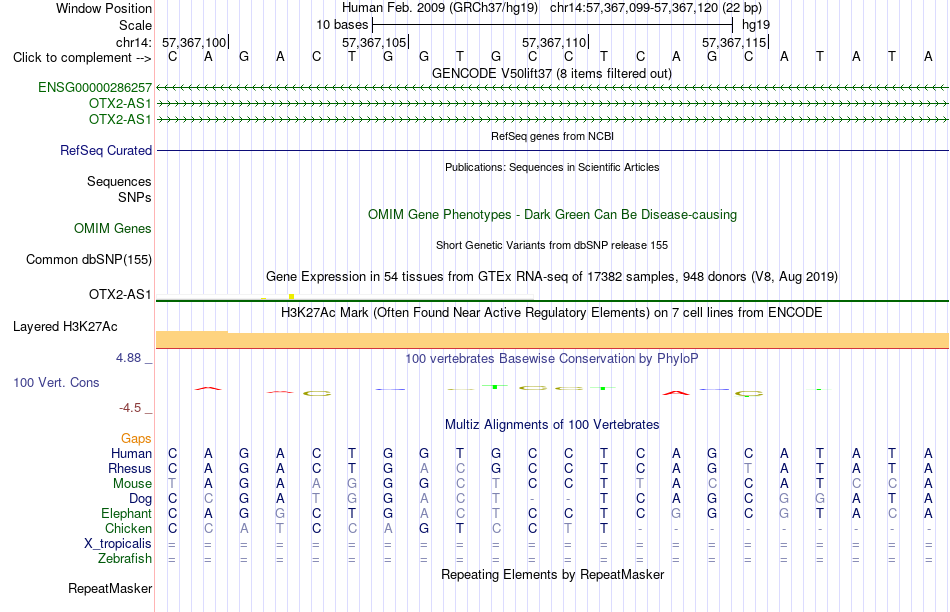Screen dimensions: 950x612
Task: Click position label 57,367,110
Action: pos(554,42)
